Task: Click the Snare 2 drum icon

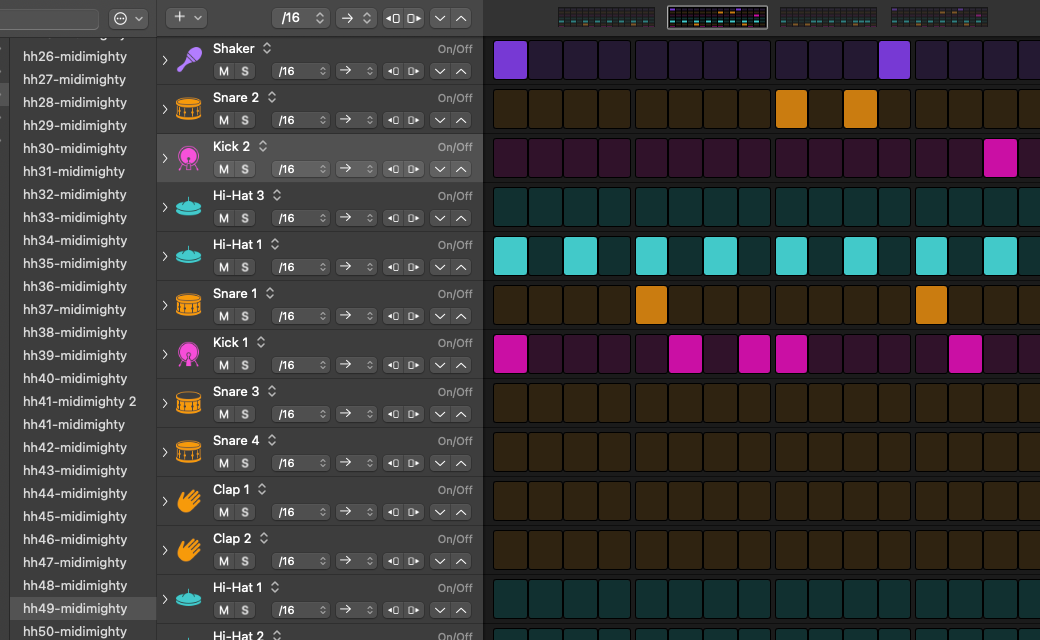Action: (x=189, y=109)
